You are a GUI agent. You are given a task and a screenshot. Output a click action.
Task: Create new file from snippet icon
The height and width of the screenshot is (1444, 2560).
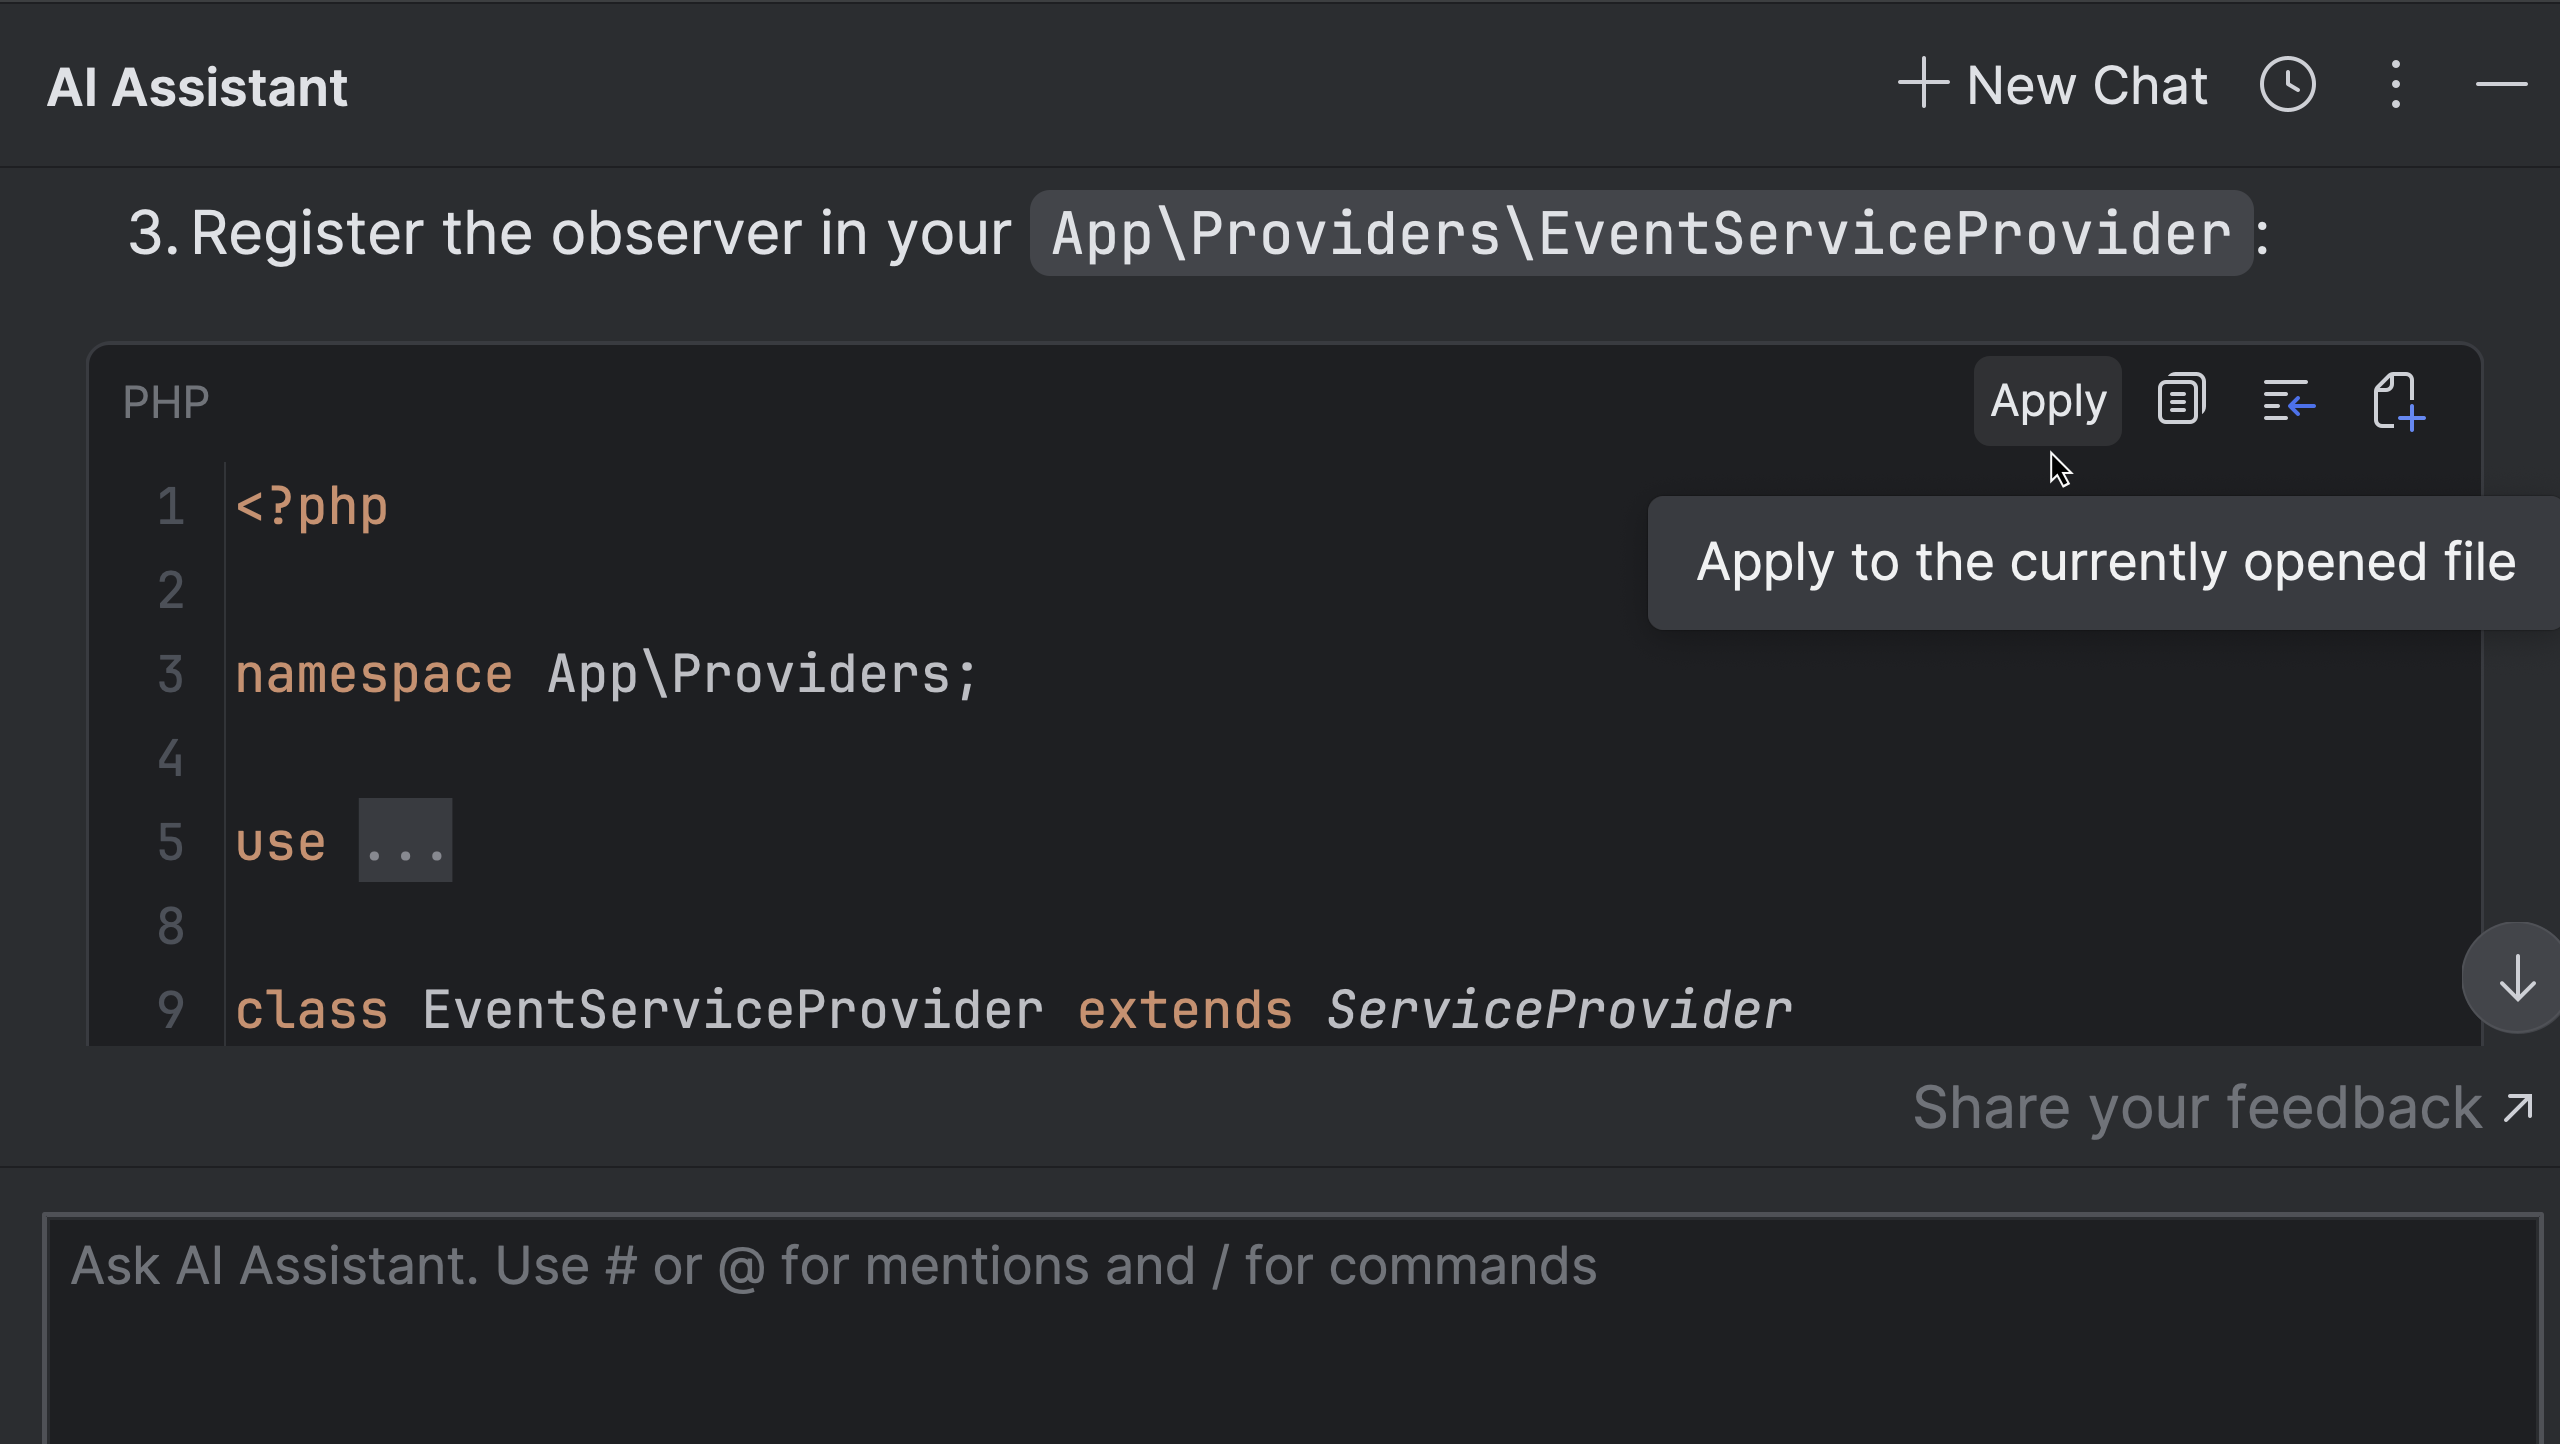2397,401
